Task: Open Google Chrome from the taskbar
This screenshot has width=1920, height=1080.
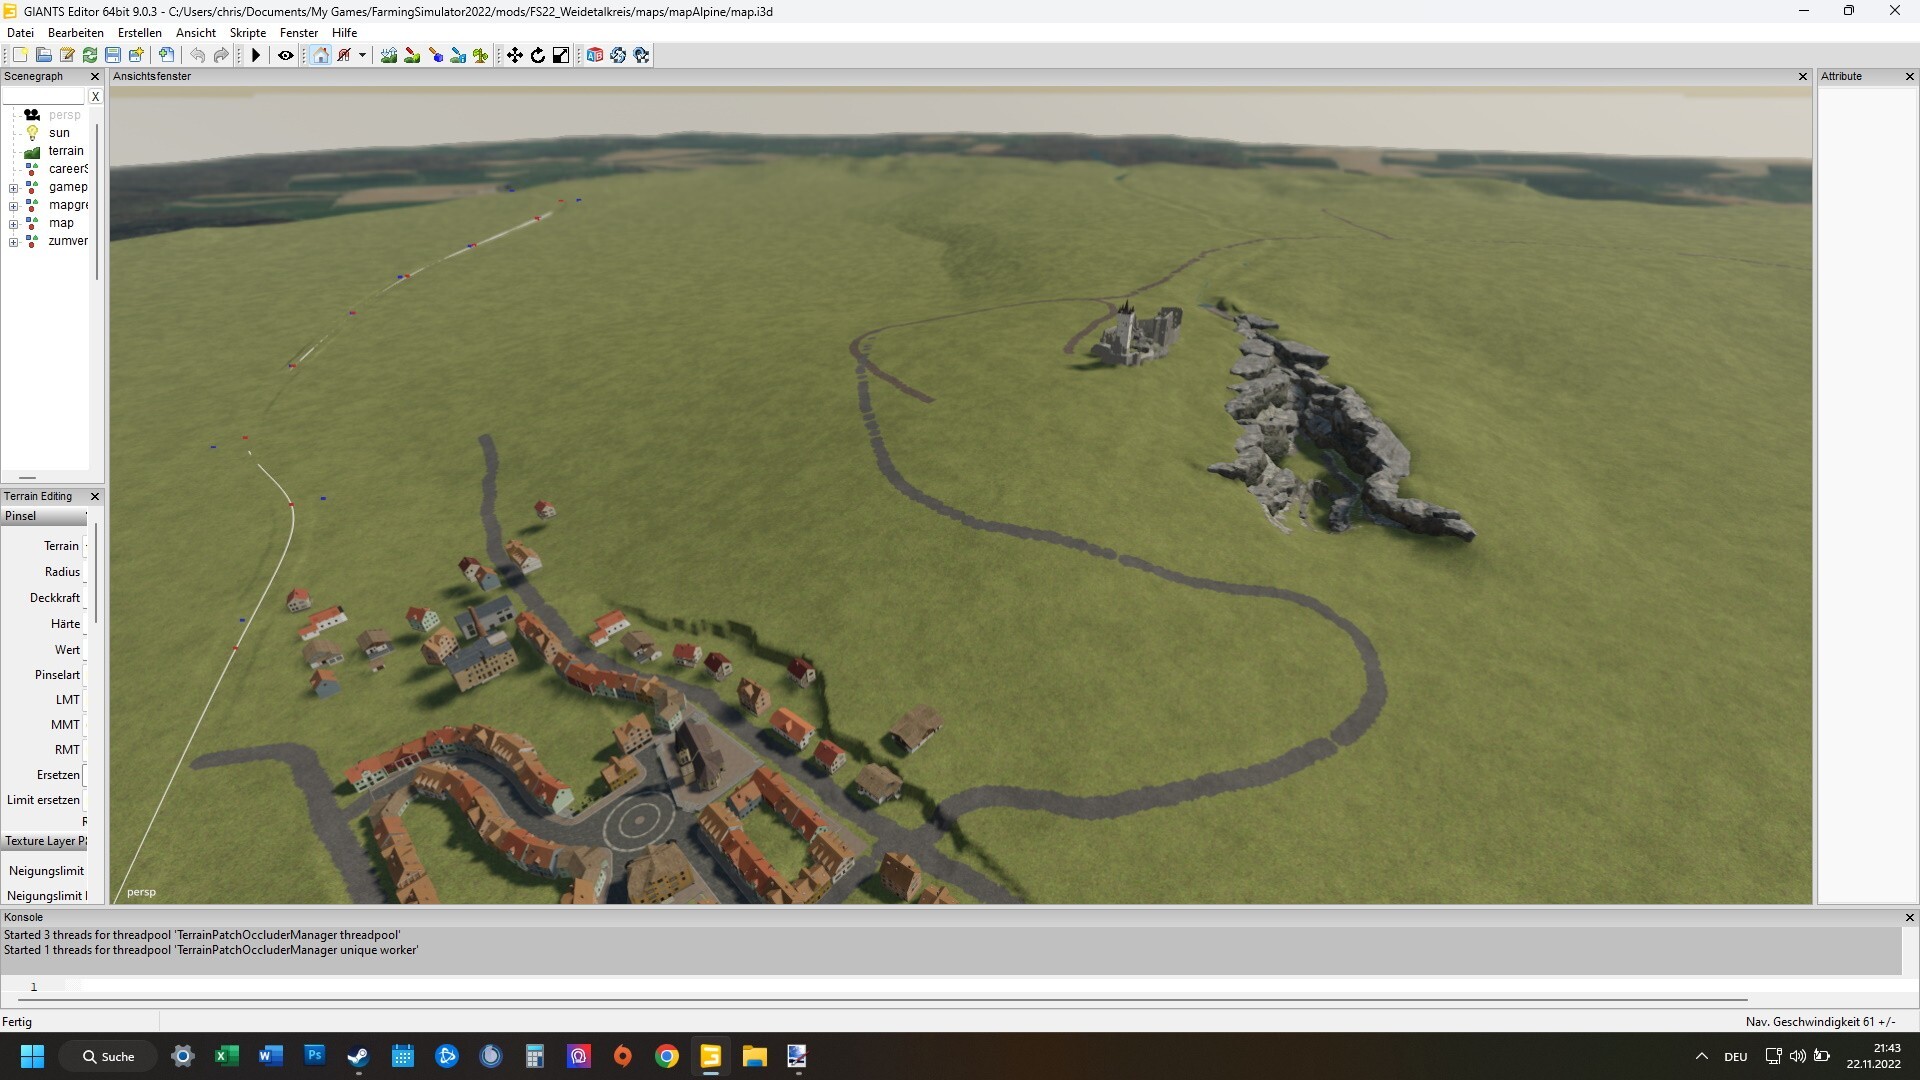Action: point(667,1056)
